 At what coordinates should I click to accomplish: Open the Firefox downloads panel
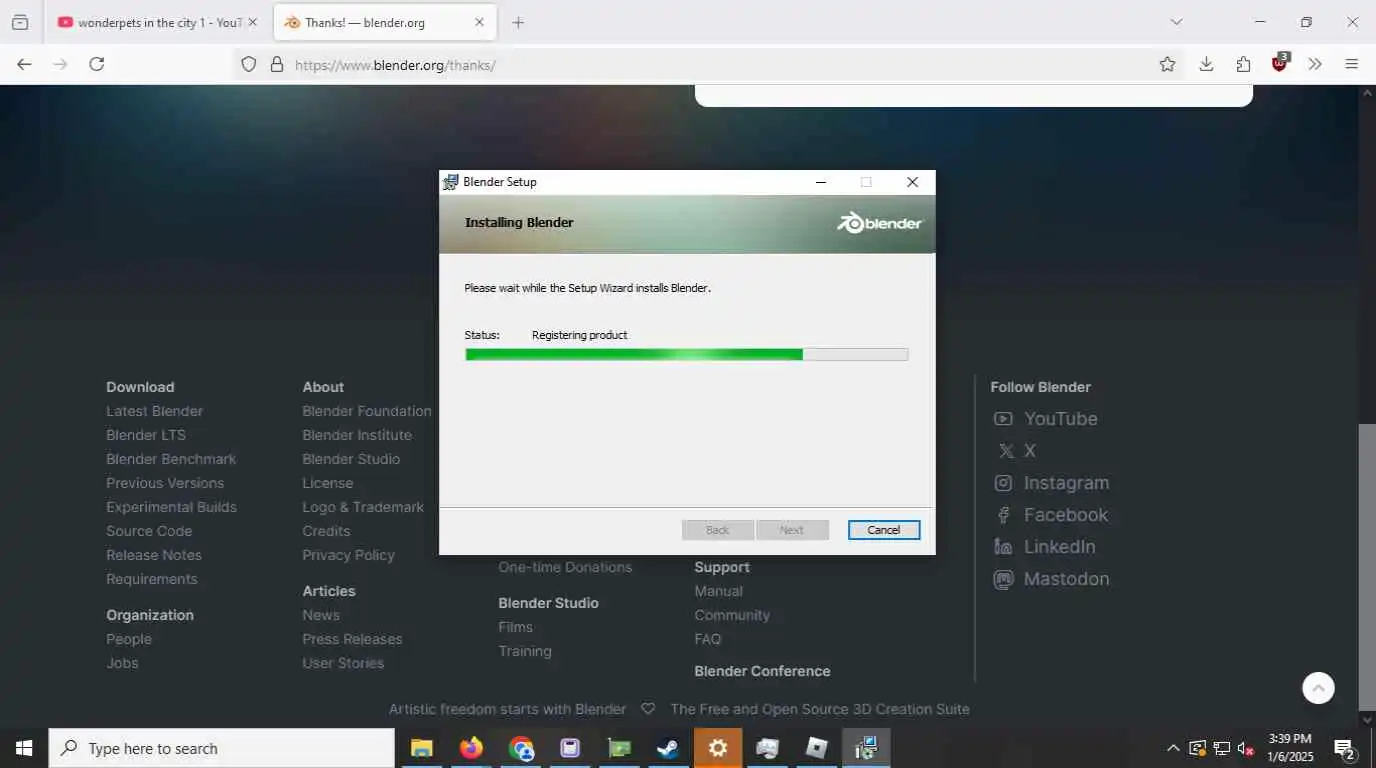click(x=1206, y=64)
